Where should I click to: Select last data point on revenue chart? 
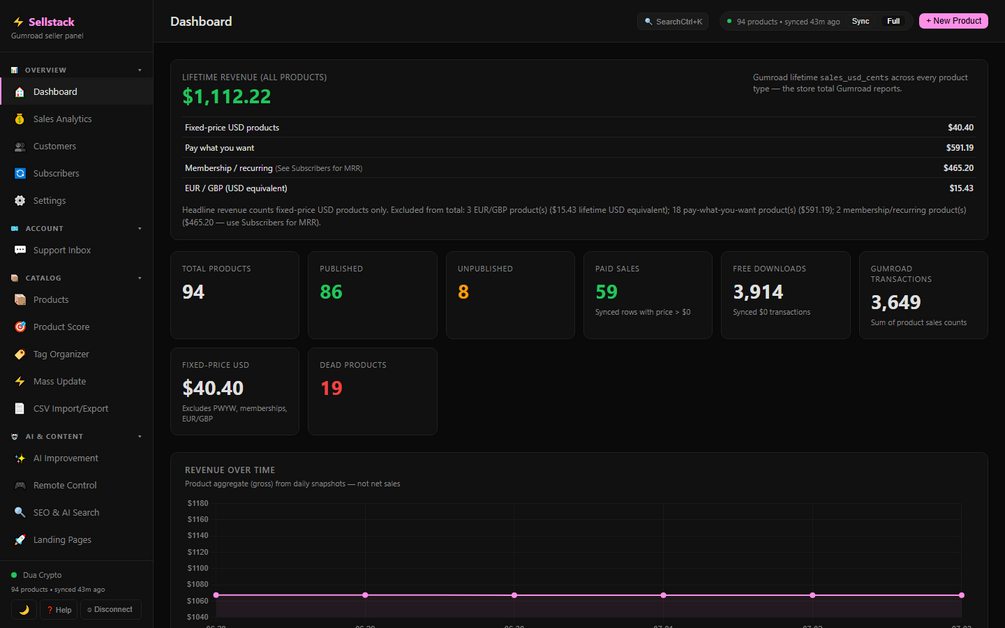click(x=961, y=595)
